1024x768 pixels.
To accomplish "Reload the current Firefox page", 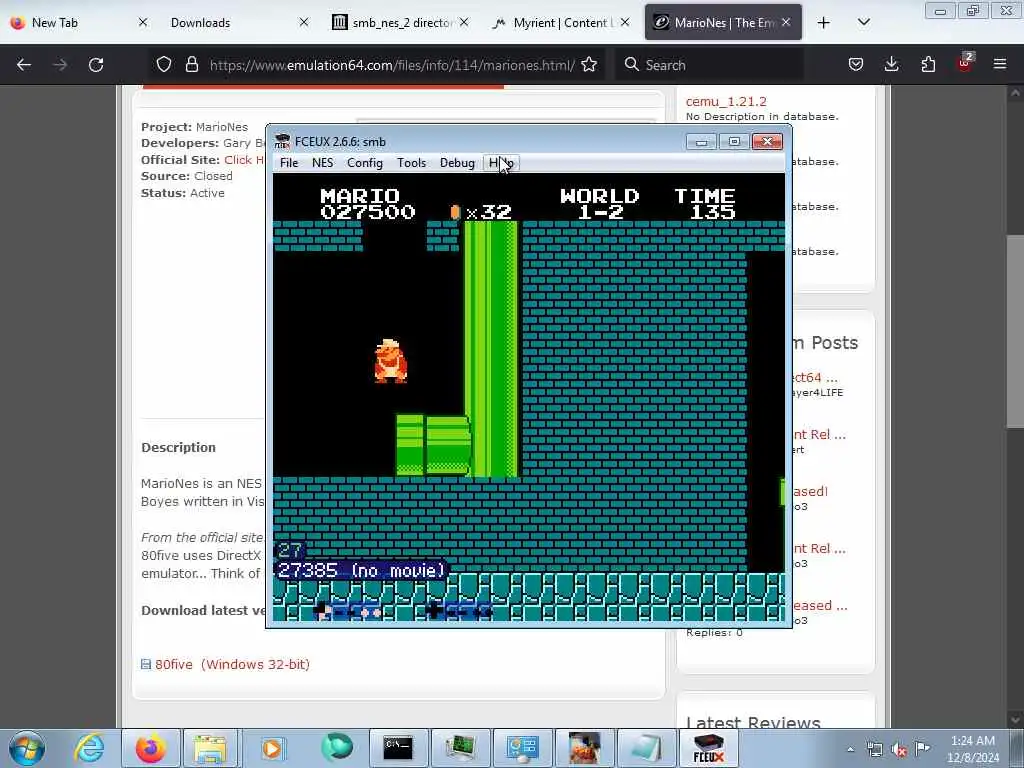I will [96, 65].
